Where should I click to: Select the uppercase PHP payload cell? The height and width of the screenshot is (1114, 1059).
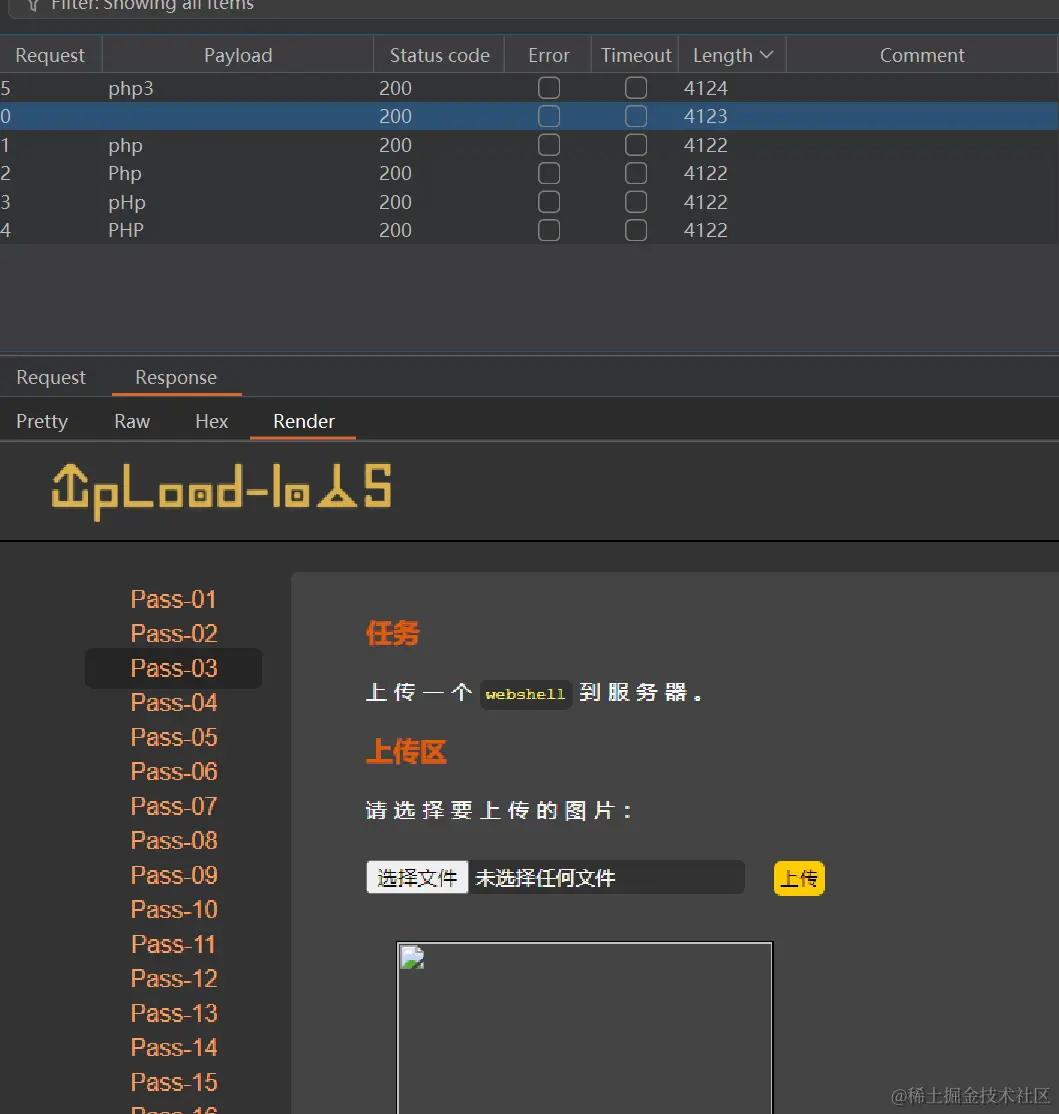point(126,230)
